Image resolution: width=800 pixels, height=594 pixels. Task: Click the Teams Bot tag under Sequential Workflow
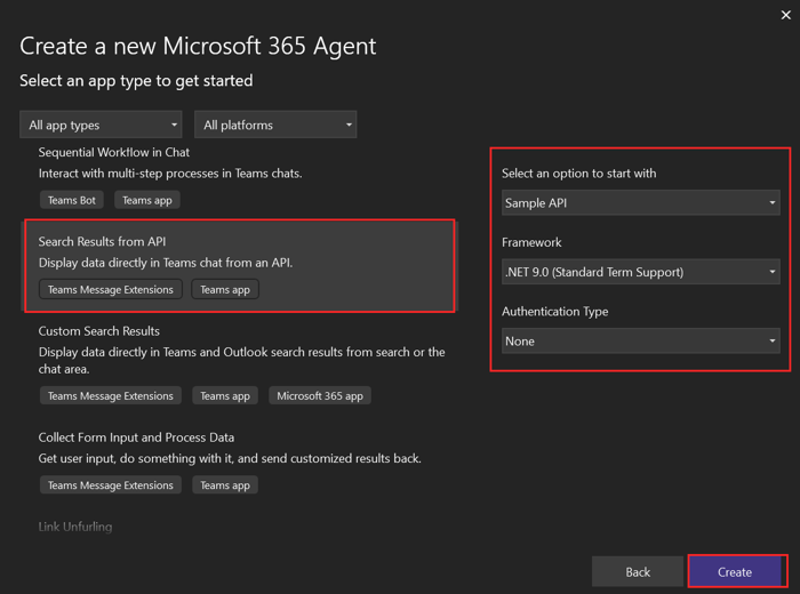tap(71, 199)
